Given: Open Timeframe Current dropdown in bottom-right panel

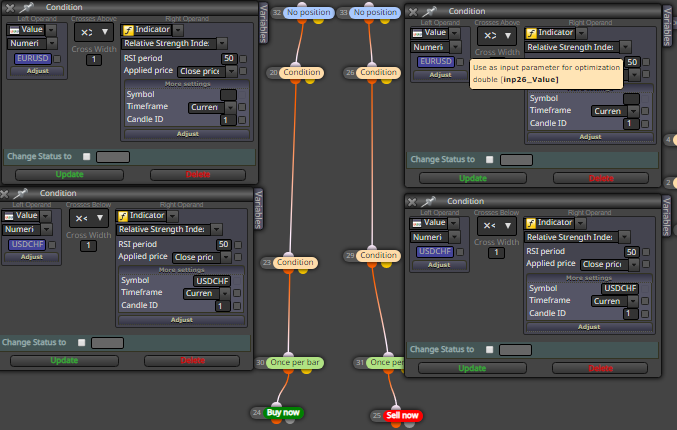Looking at the screenshot, I should (633, 301).
